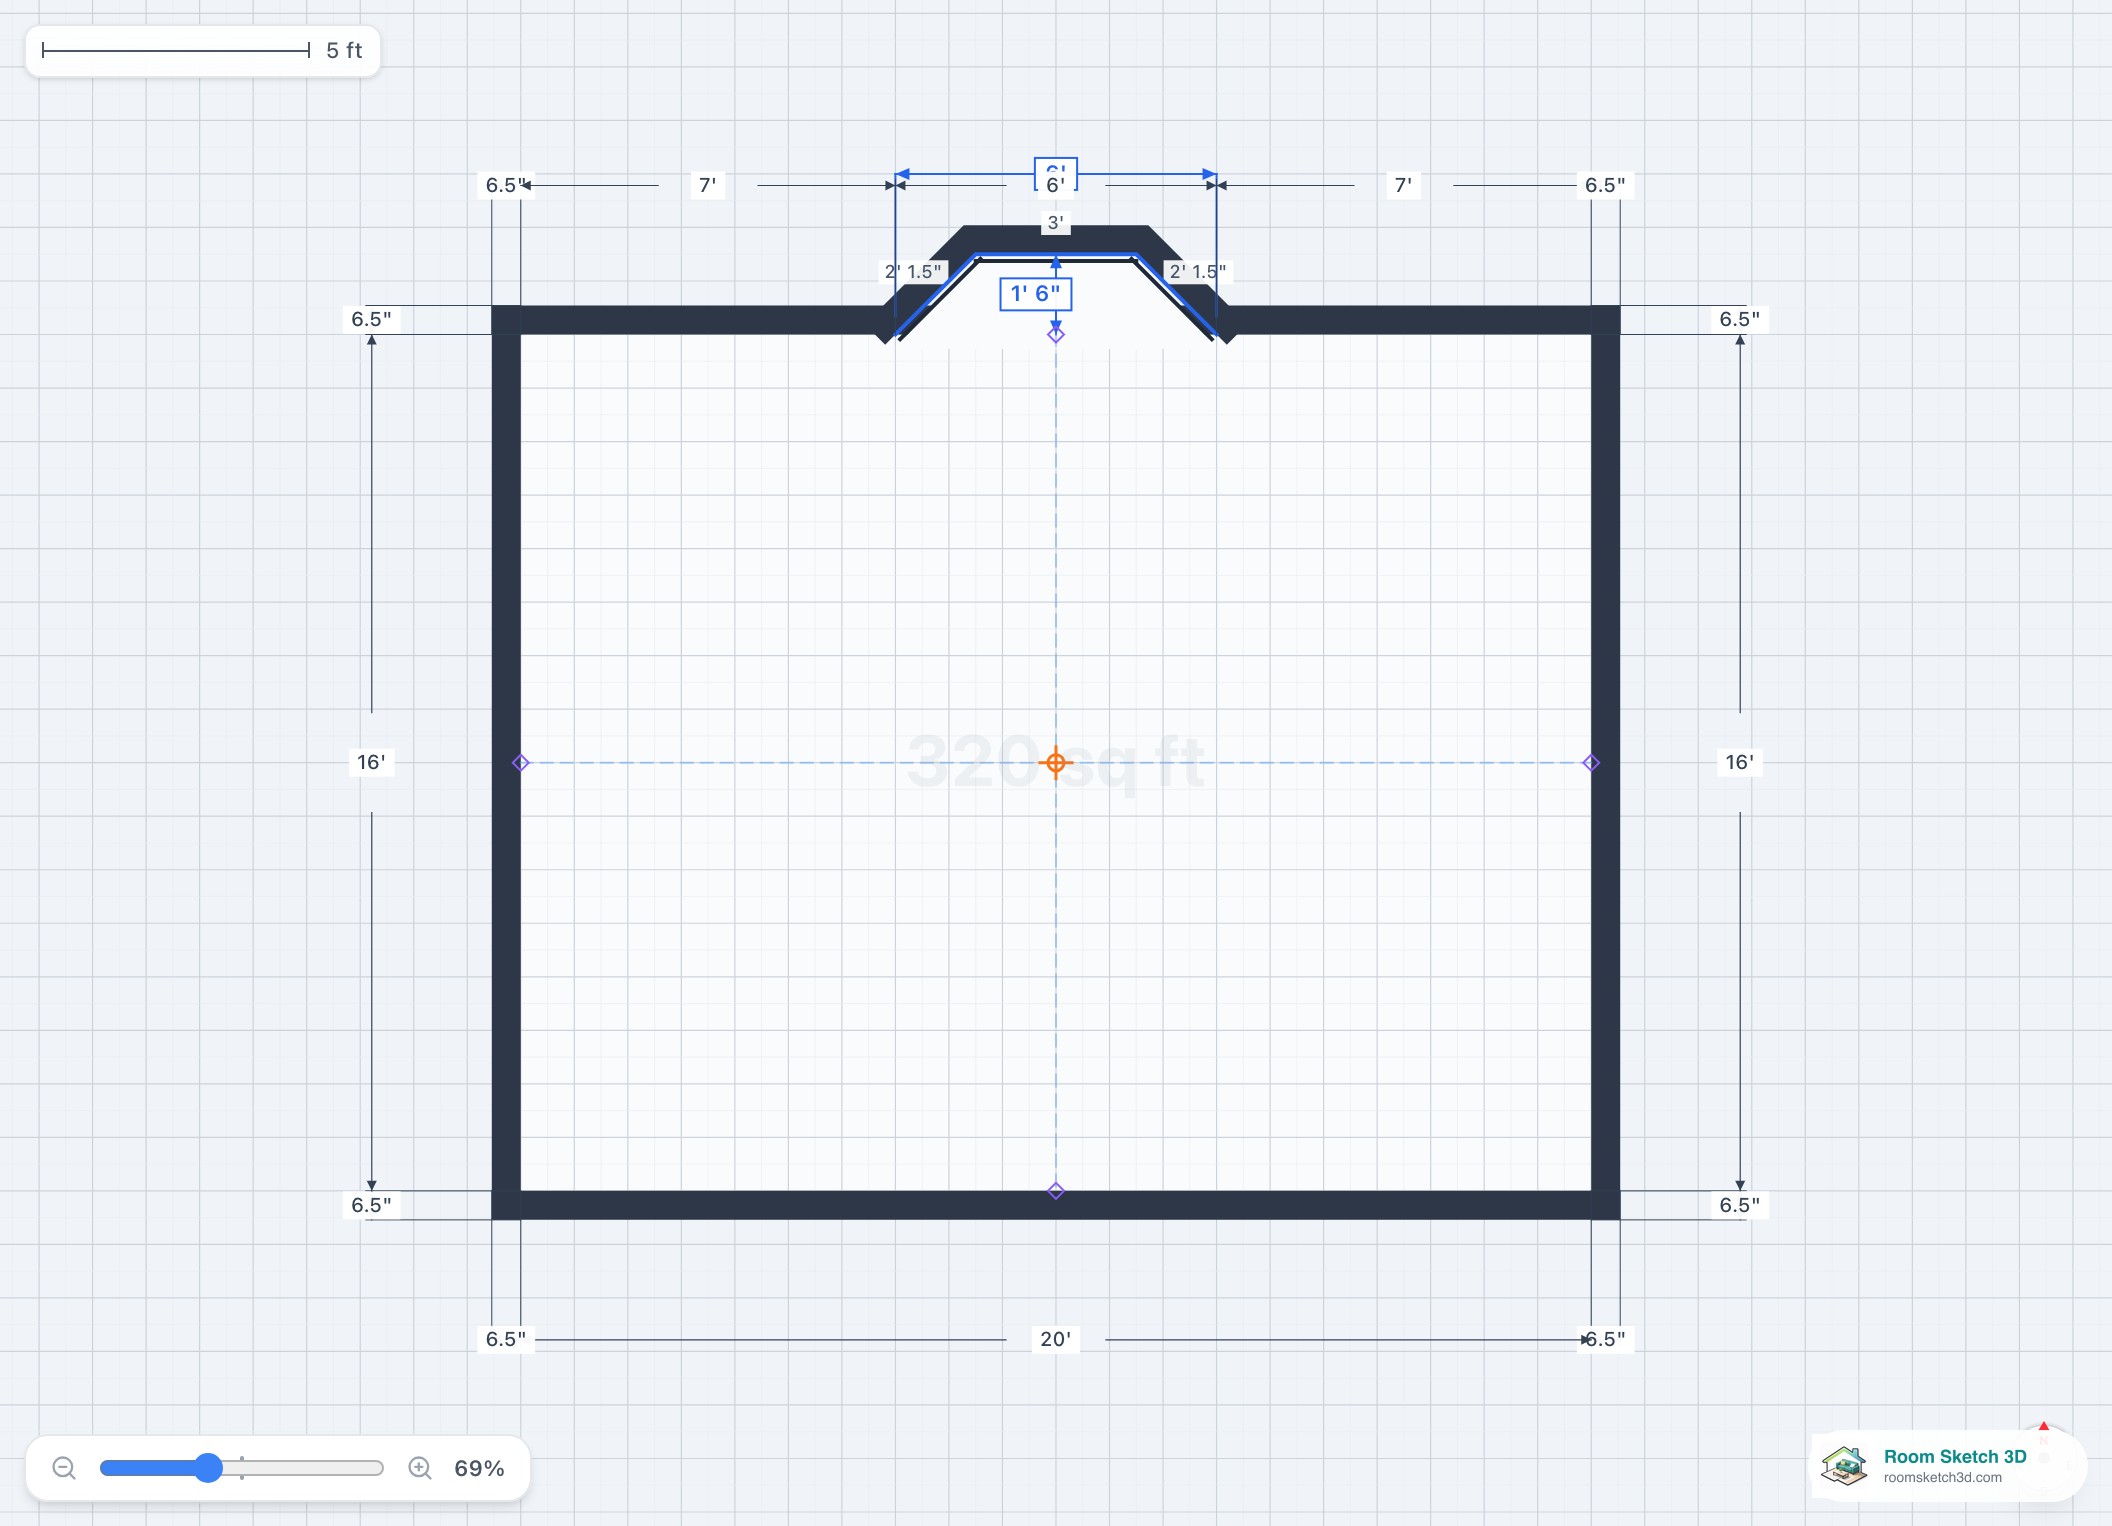
Task: Click the 69% zoom percentage readout
Action: (479, 1468)
